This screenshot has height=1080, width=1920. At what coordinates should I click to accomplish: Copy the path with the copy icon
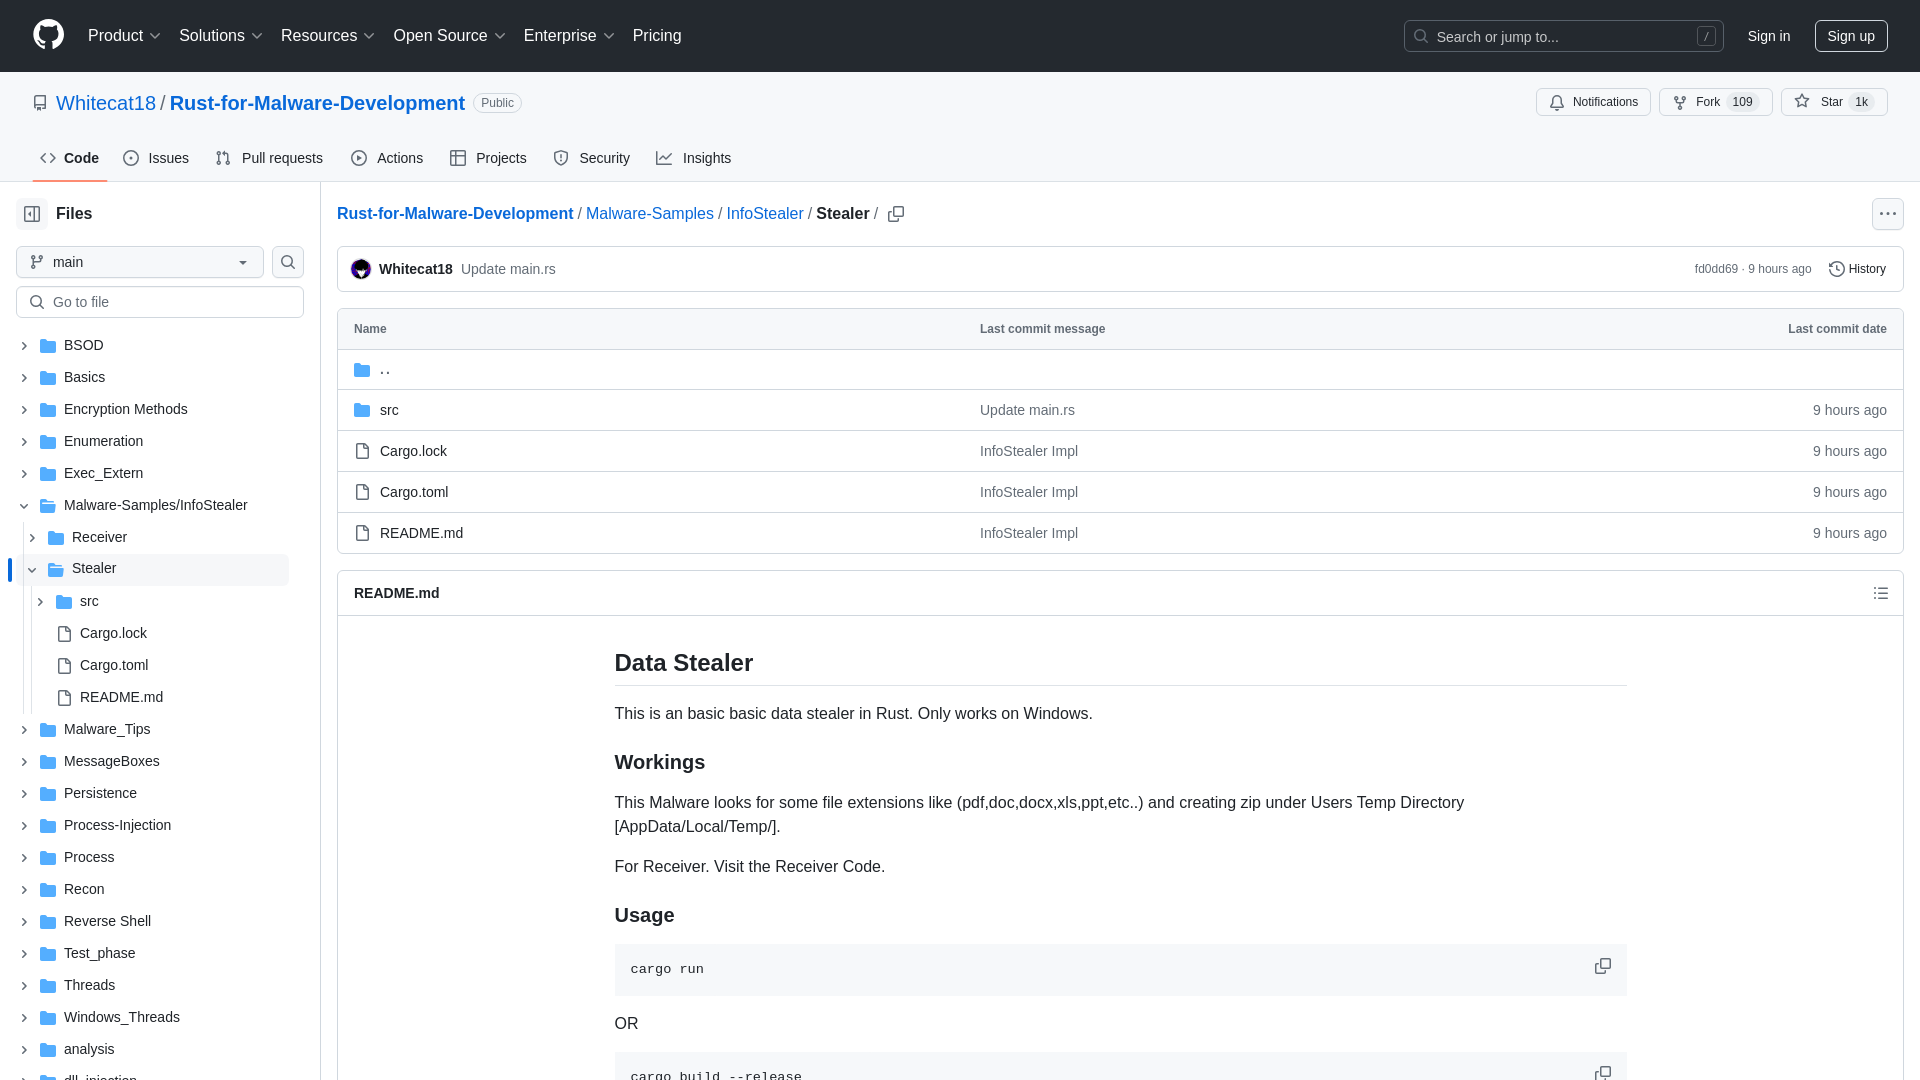tap(896, 214)
